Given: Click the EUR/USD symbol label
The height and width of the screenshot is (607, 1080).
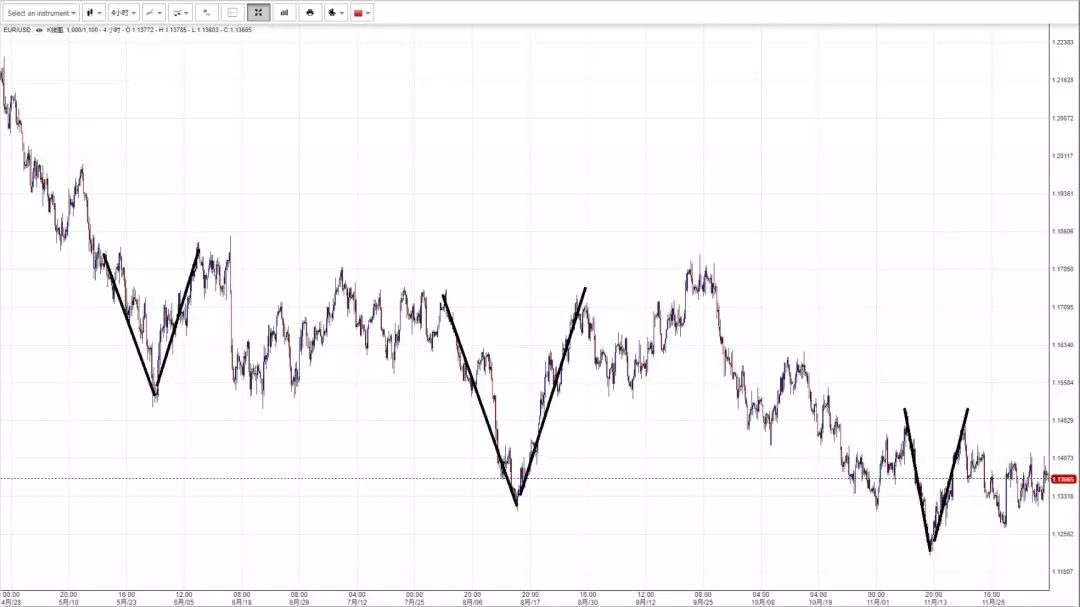Looking at the screenshot, I should point(17,30).
